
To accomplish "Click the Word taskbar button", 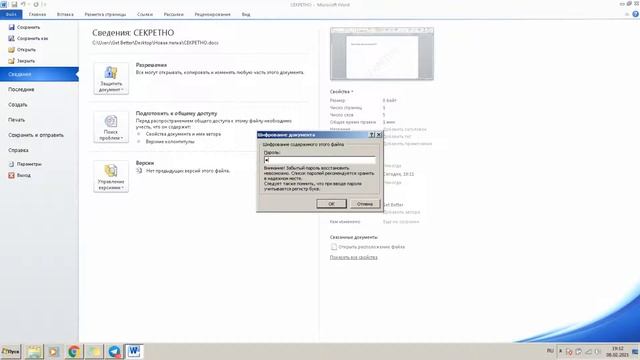I will pyautogui.click(x=134, y=351).
